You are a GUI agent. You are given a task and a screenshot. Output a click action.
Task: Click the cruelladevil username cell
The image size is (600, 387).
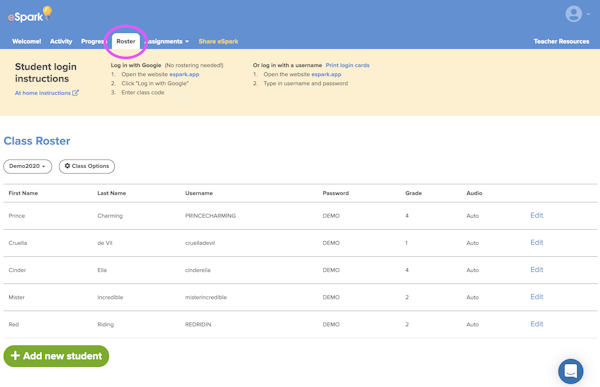coord(200,243)
